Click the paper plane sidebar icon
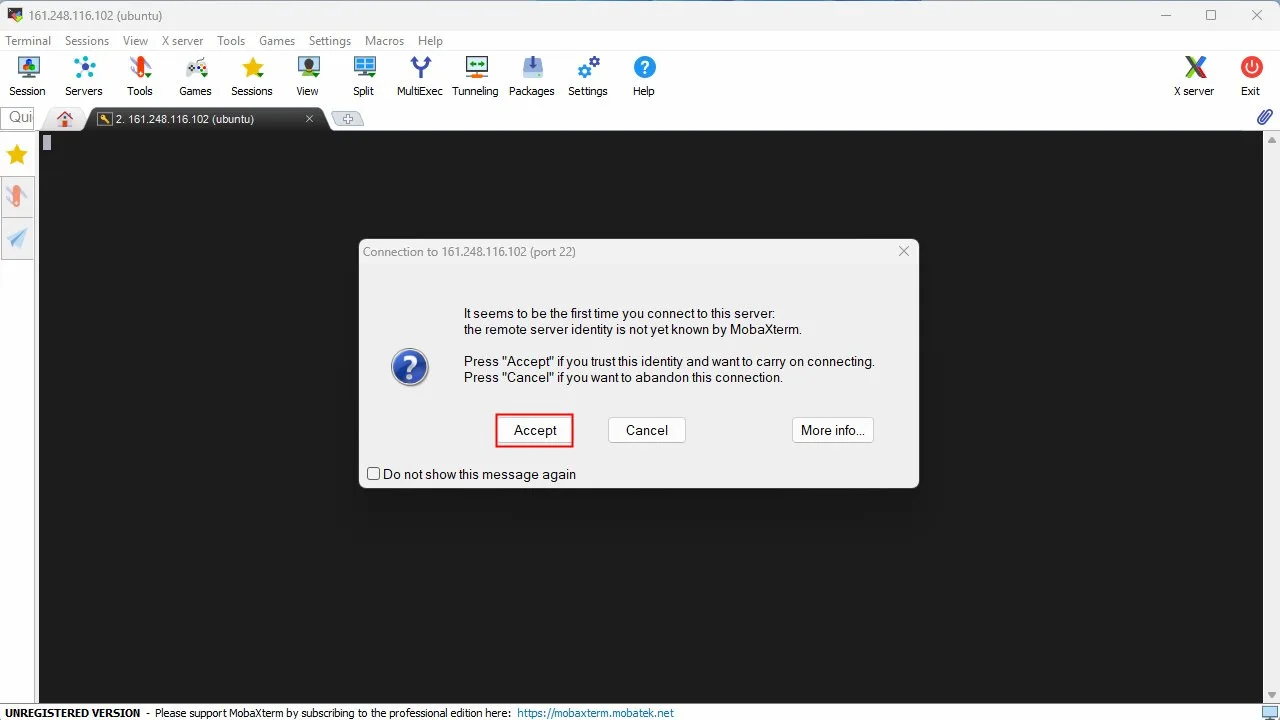Image resolution: width=1280 pixels, height=720 pixels. tap(17, 238)
